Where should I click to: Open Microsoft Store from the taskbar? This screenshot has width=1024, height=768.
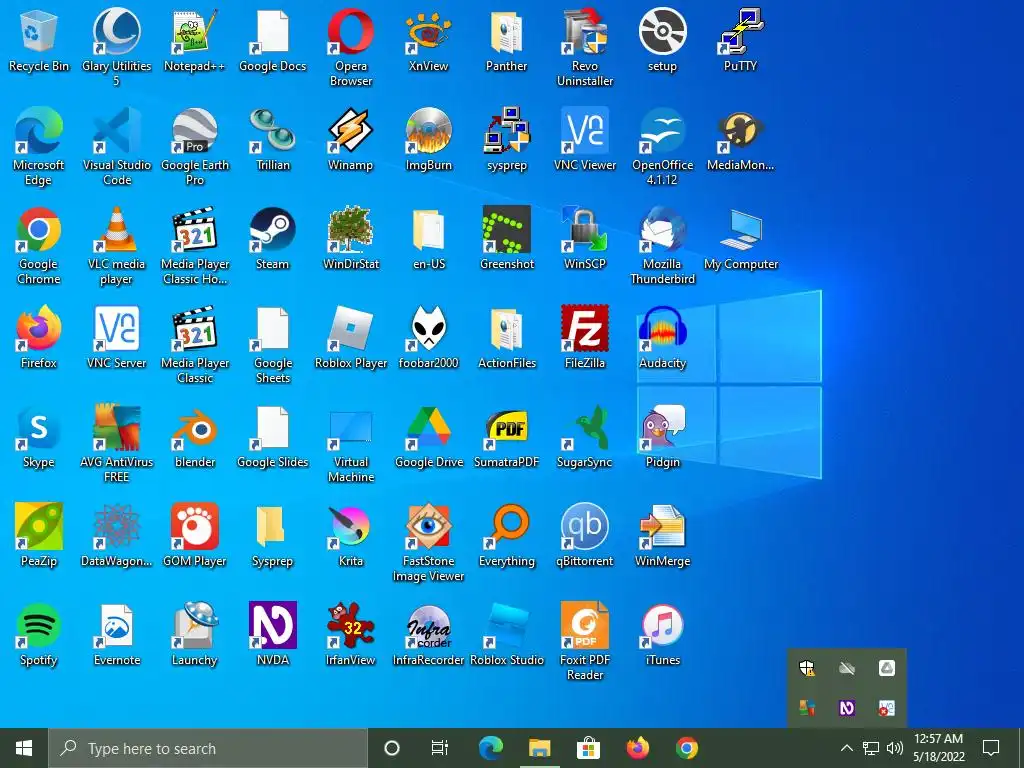click(588, 748)
